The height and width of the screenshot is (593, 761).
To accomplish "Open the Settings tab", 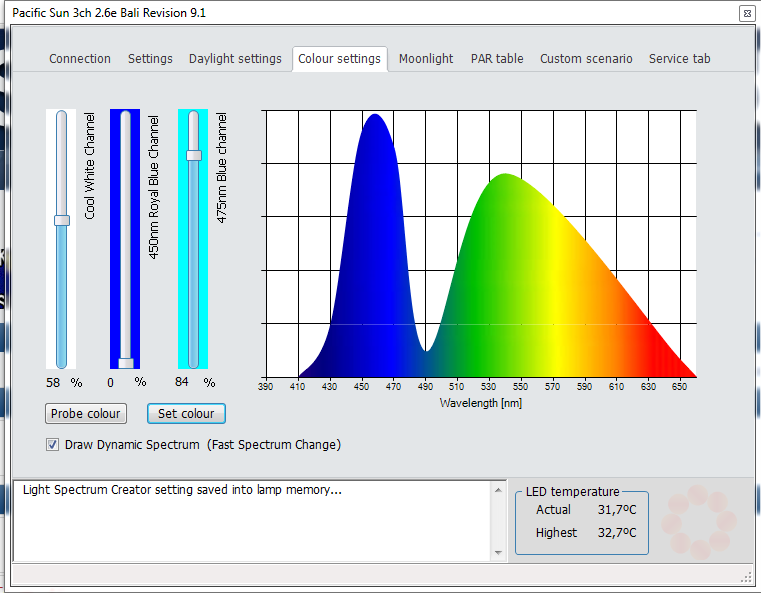I will pyautogui.click(x=150, y=59).
